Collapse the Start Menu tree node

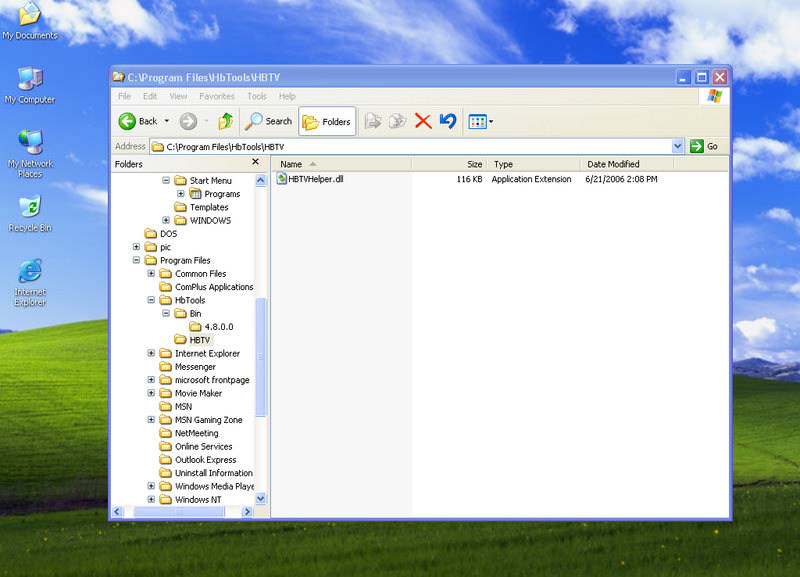pyautogui.click(x=166, y=181)
